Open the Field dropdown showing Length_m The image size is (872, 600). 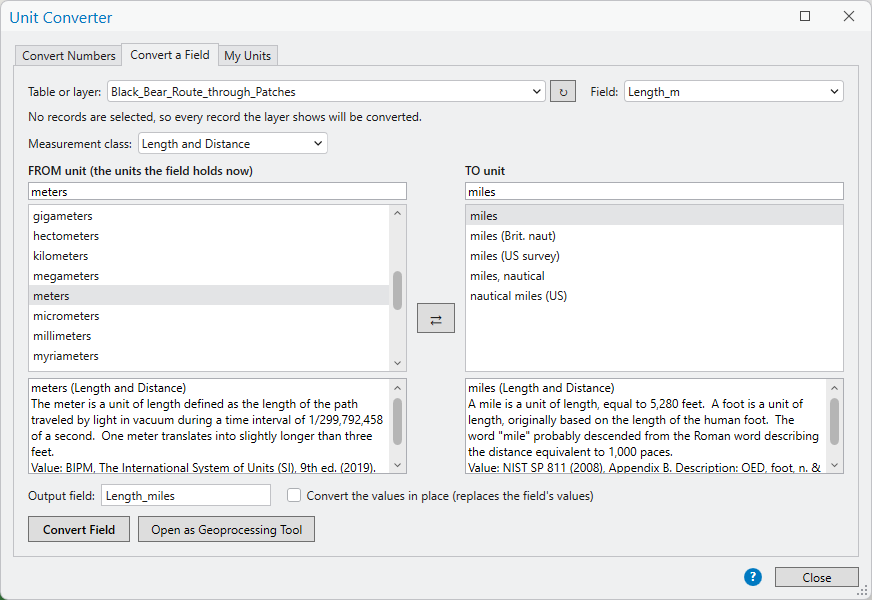[734, 92]
